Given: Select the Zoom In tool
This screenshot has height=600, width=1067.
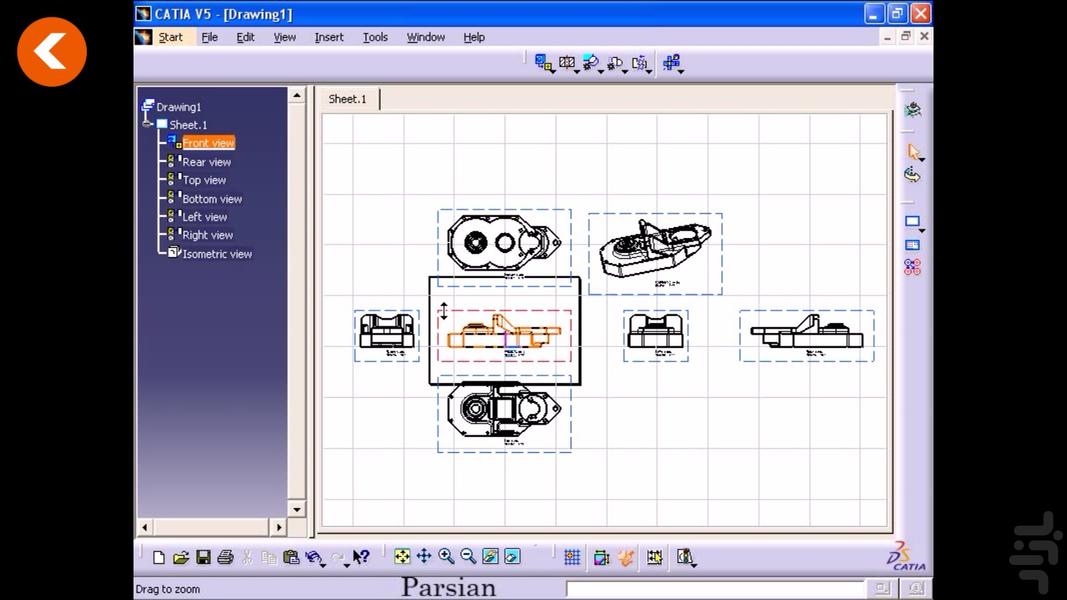Looking at the screenshot, I should coord(447,556).
